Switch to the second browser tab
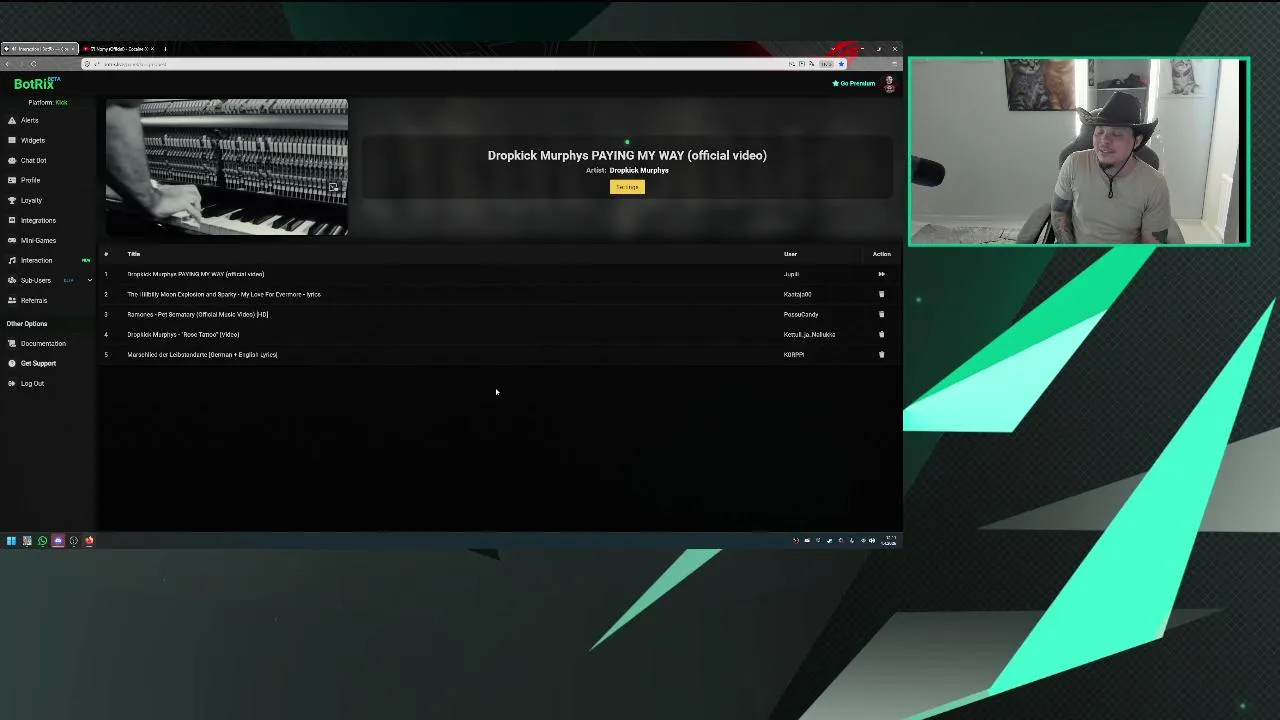 [118, 48]
